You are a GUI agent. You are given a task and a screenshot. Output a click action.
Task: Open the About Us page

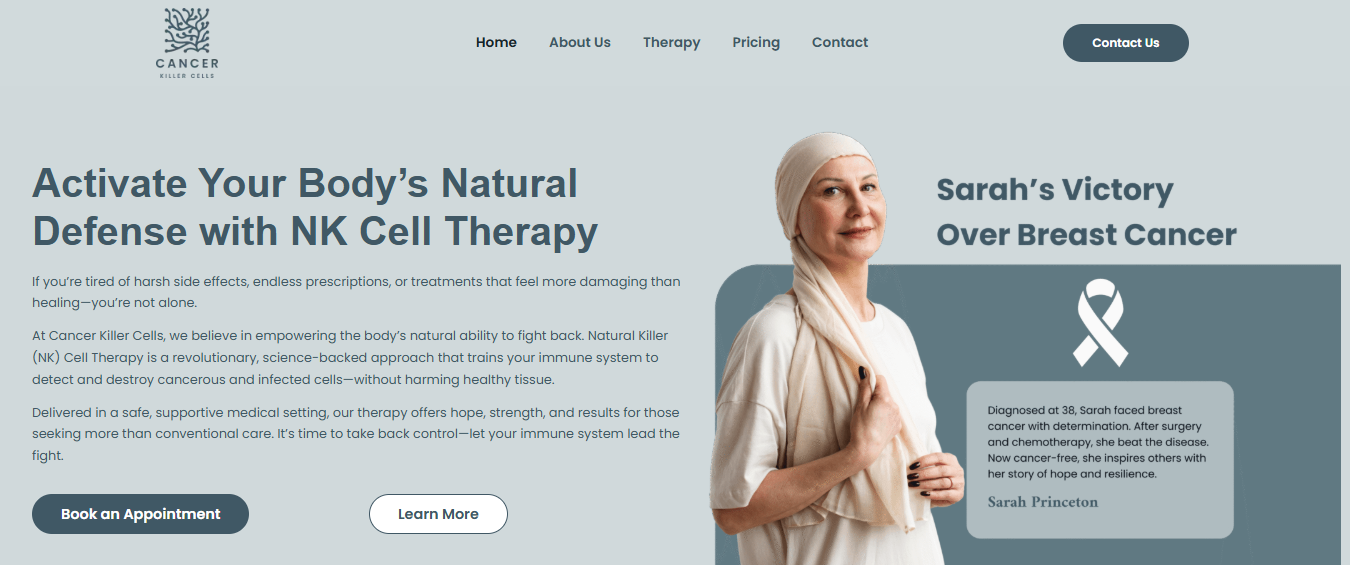pos(580,42)
